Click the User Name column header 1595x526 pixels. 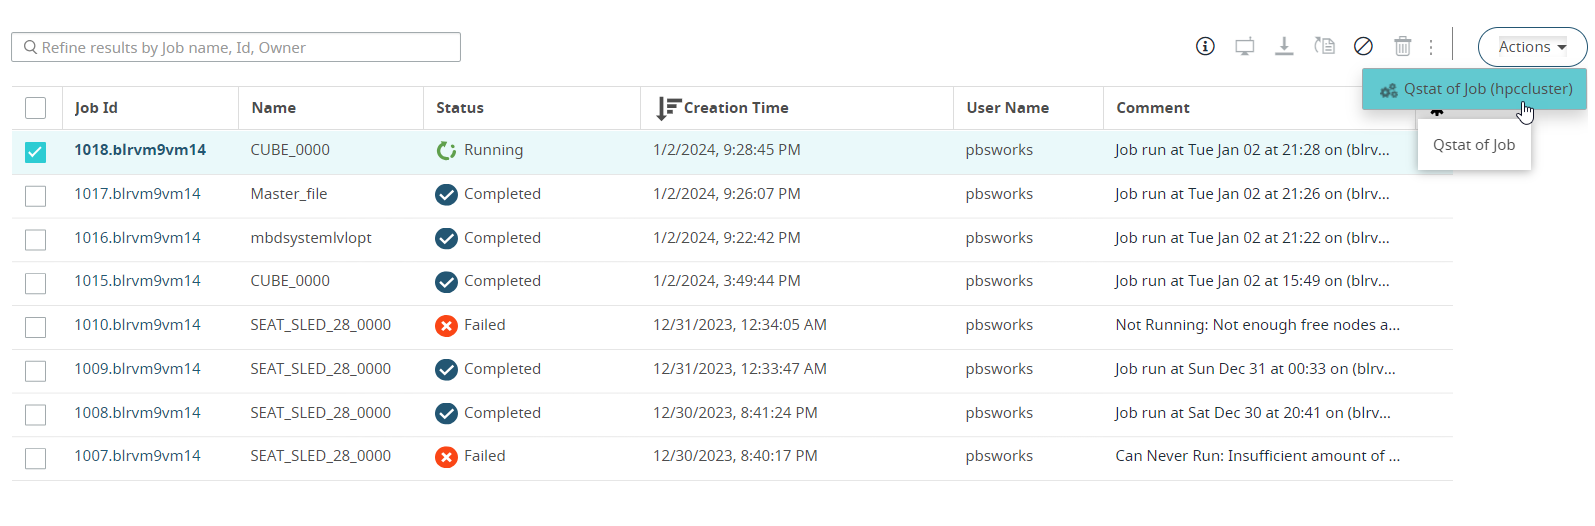(x=1007, y=108)
